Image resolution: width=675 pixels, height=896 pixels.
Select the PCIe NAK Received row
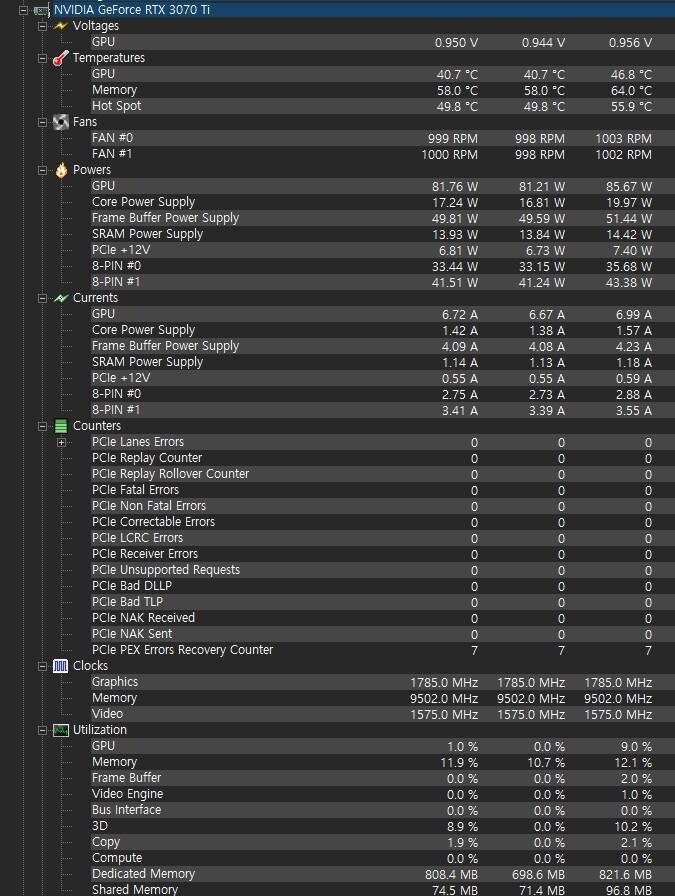pyautogui.click(x=382, y=618)
